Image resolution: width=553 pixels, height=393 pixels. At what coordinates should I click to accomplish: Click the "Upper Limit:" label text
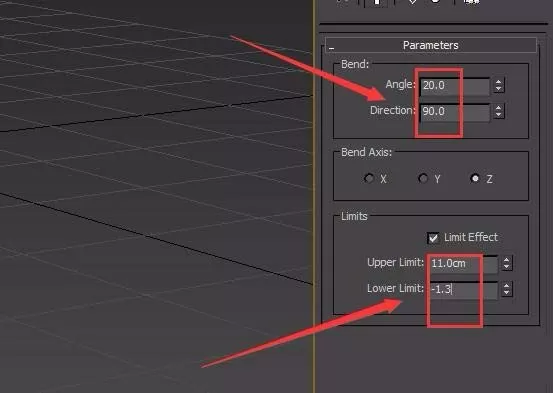(x=395, y=262)
